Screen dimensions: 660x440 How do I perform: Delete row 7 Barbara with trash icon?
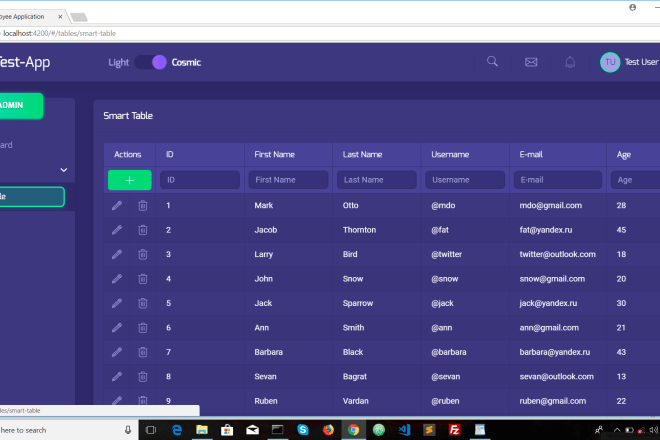coord(143,352)
